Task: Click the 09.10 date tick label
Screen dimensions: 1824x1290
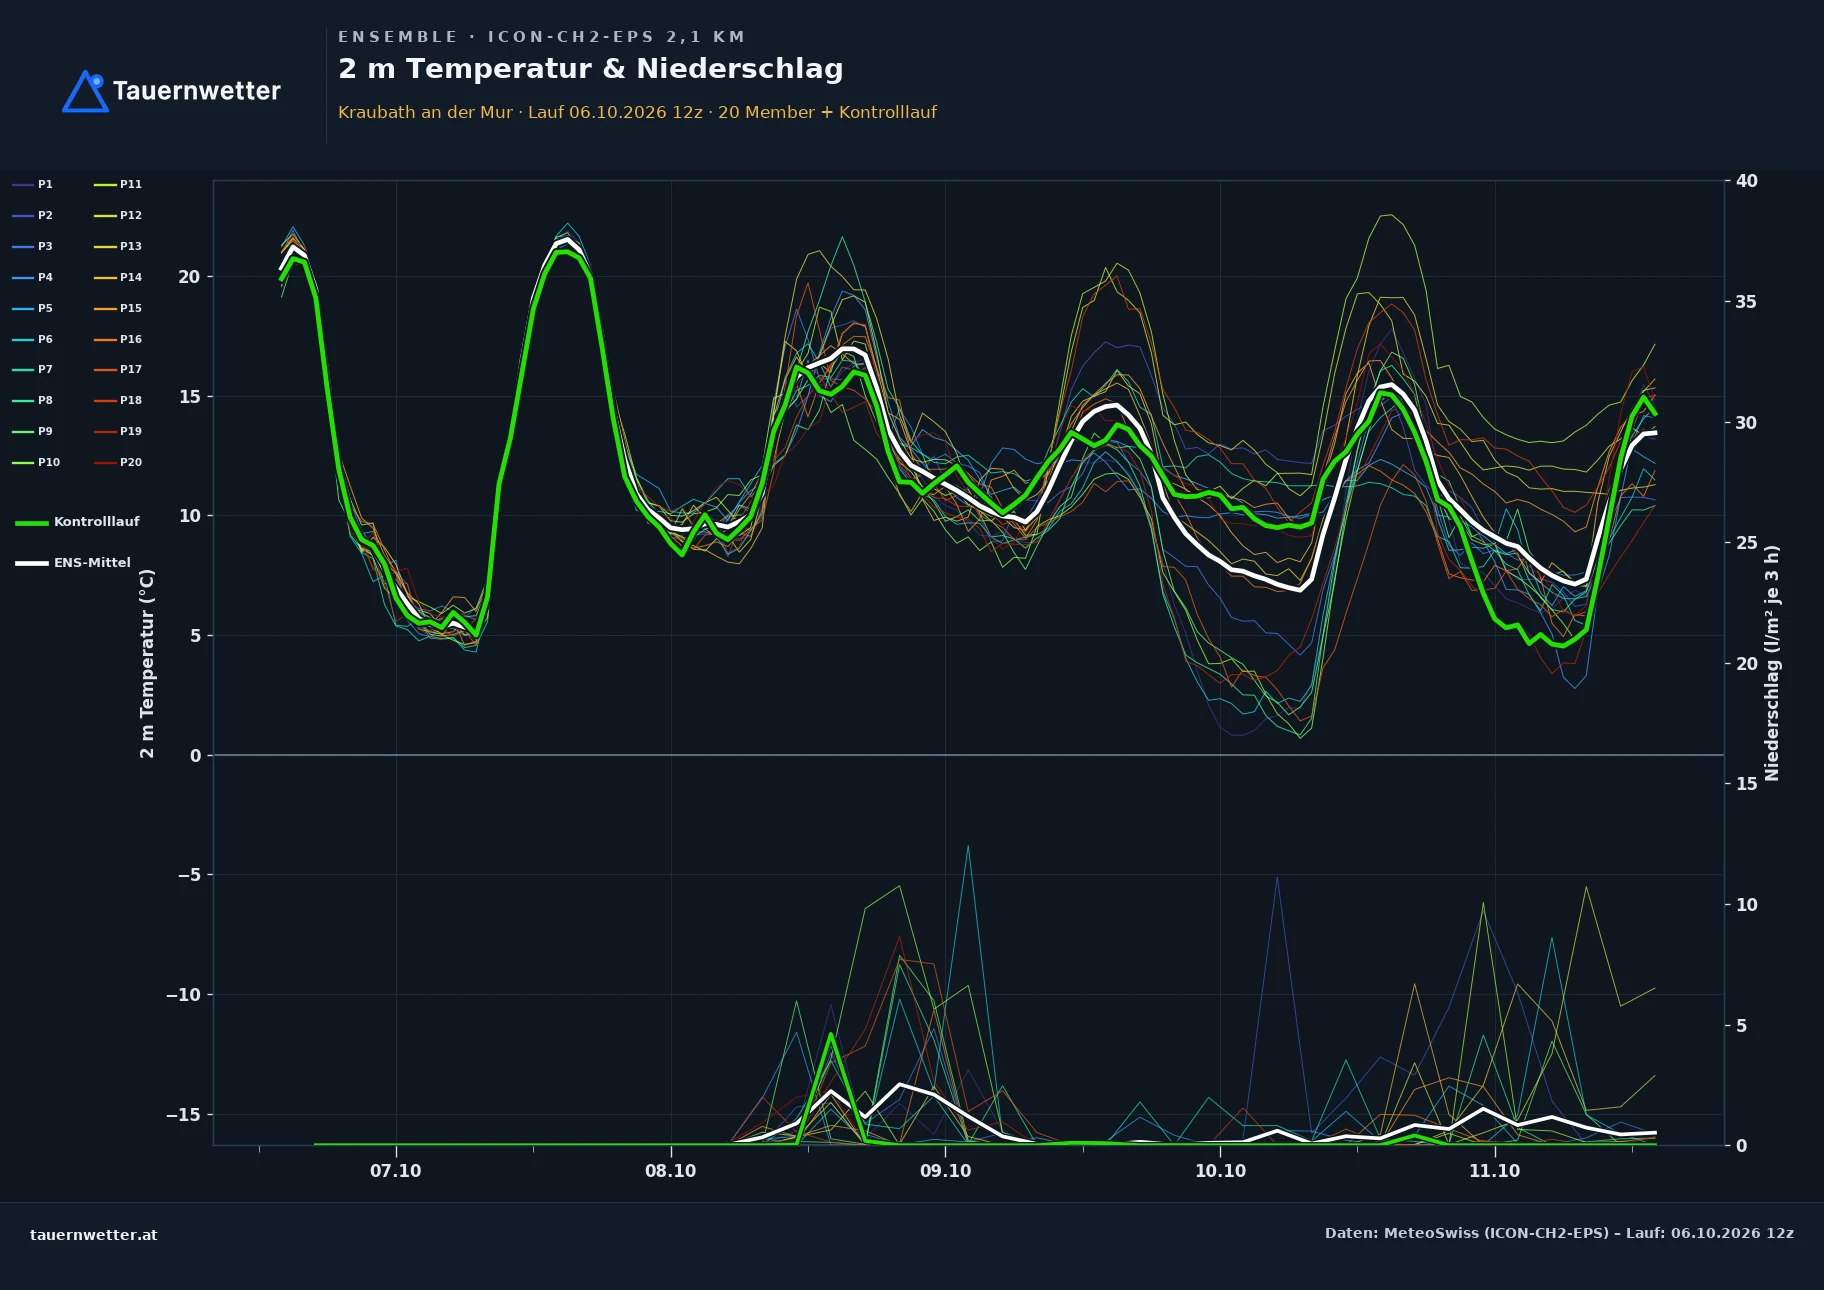Action: click(x=945, y=1171)
